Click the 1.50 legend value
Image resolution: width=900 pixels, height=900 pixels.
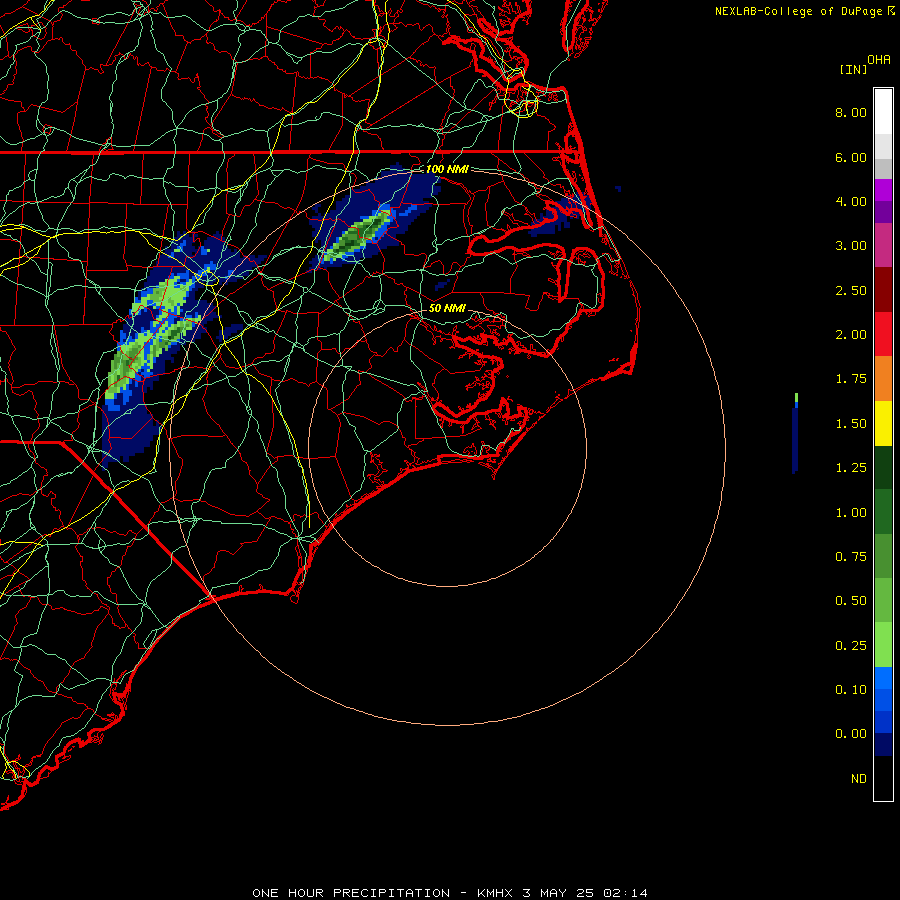coord(851,424)
